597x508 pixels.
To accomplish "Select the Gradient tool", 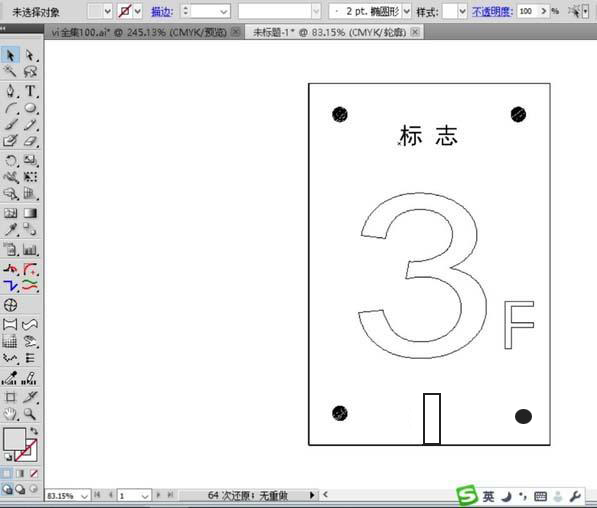I will click(30, 213).
